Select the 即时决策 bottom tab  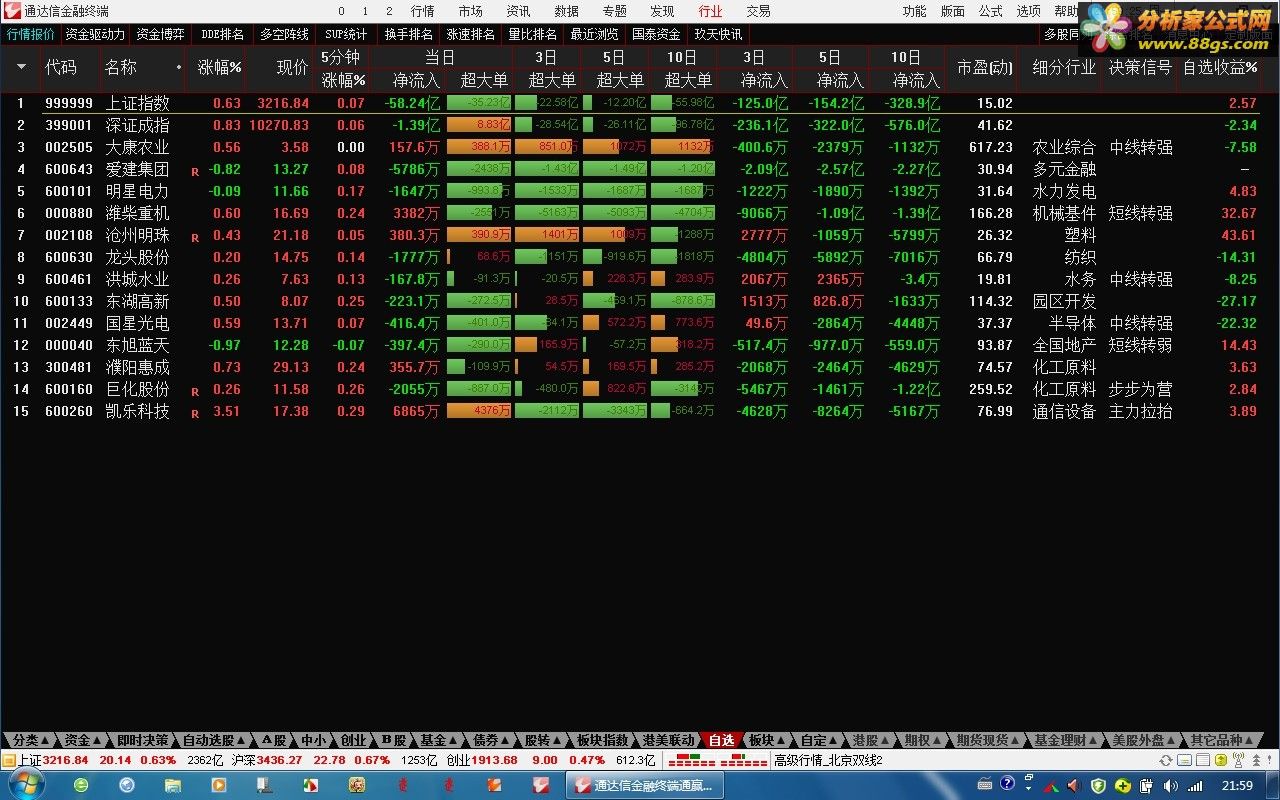(142, 740)
